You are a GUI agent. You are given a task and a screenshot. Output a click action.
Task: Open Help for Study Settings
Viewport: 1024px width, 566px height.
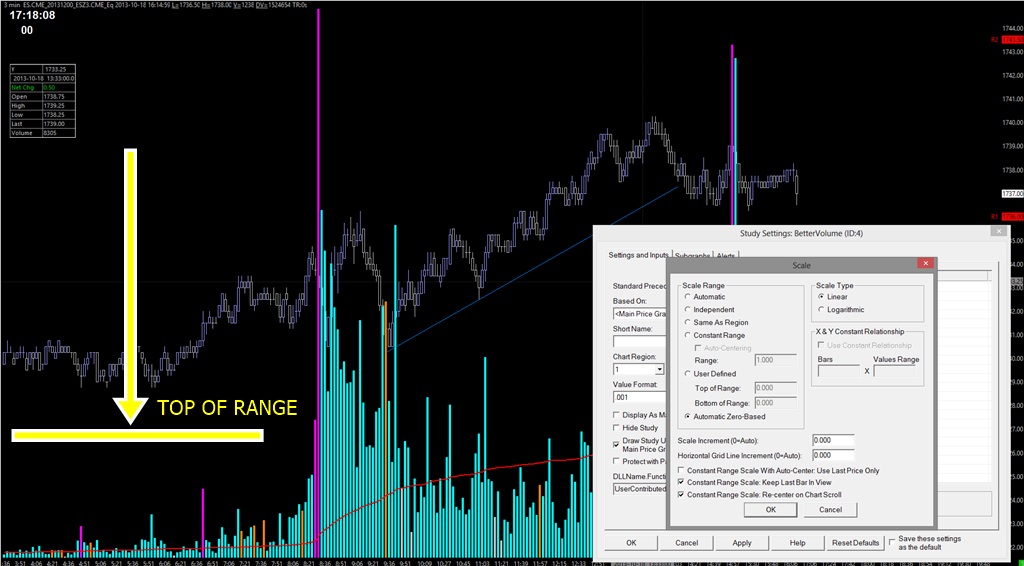pyautogui.click(x=797, y=542)
